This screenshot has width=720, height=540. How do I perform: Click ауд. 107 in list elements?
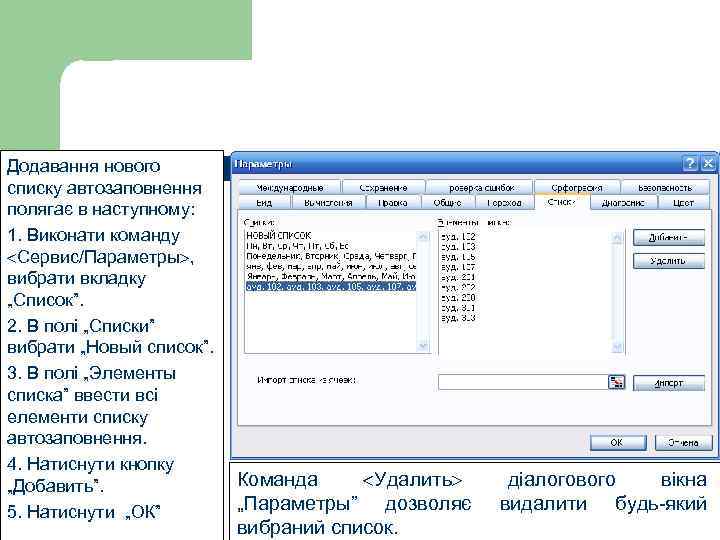tap(458, 267)
